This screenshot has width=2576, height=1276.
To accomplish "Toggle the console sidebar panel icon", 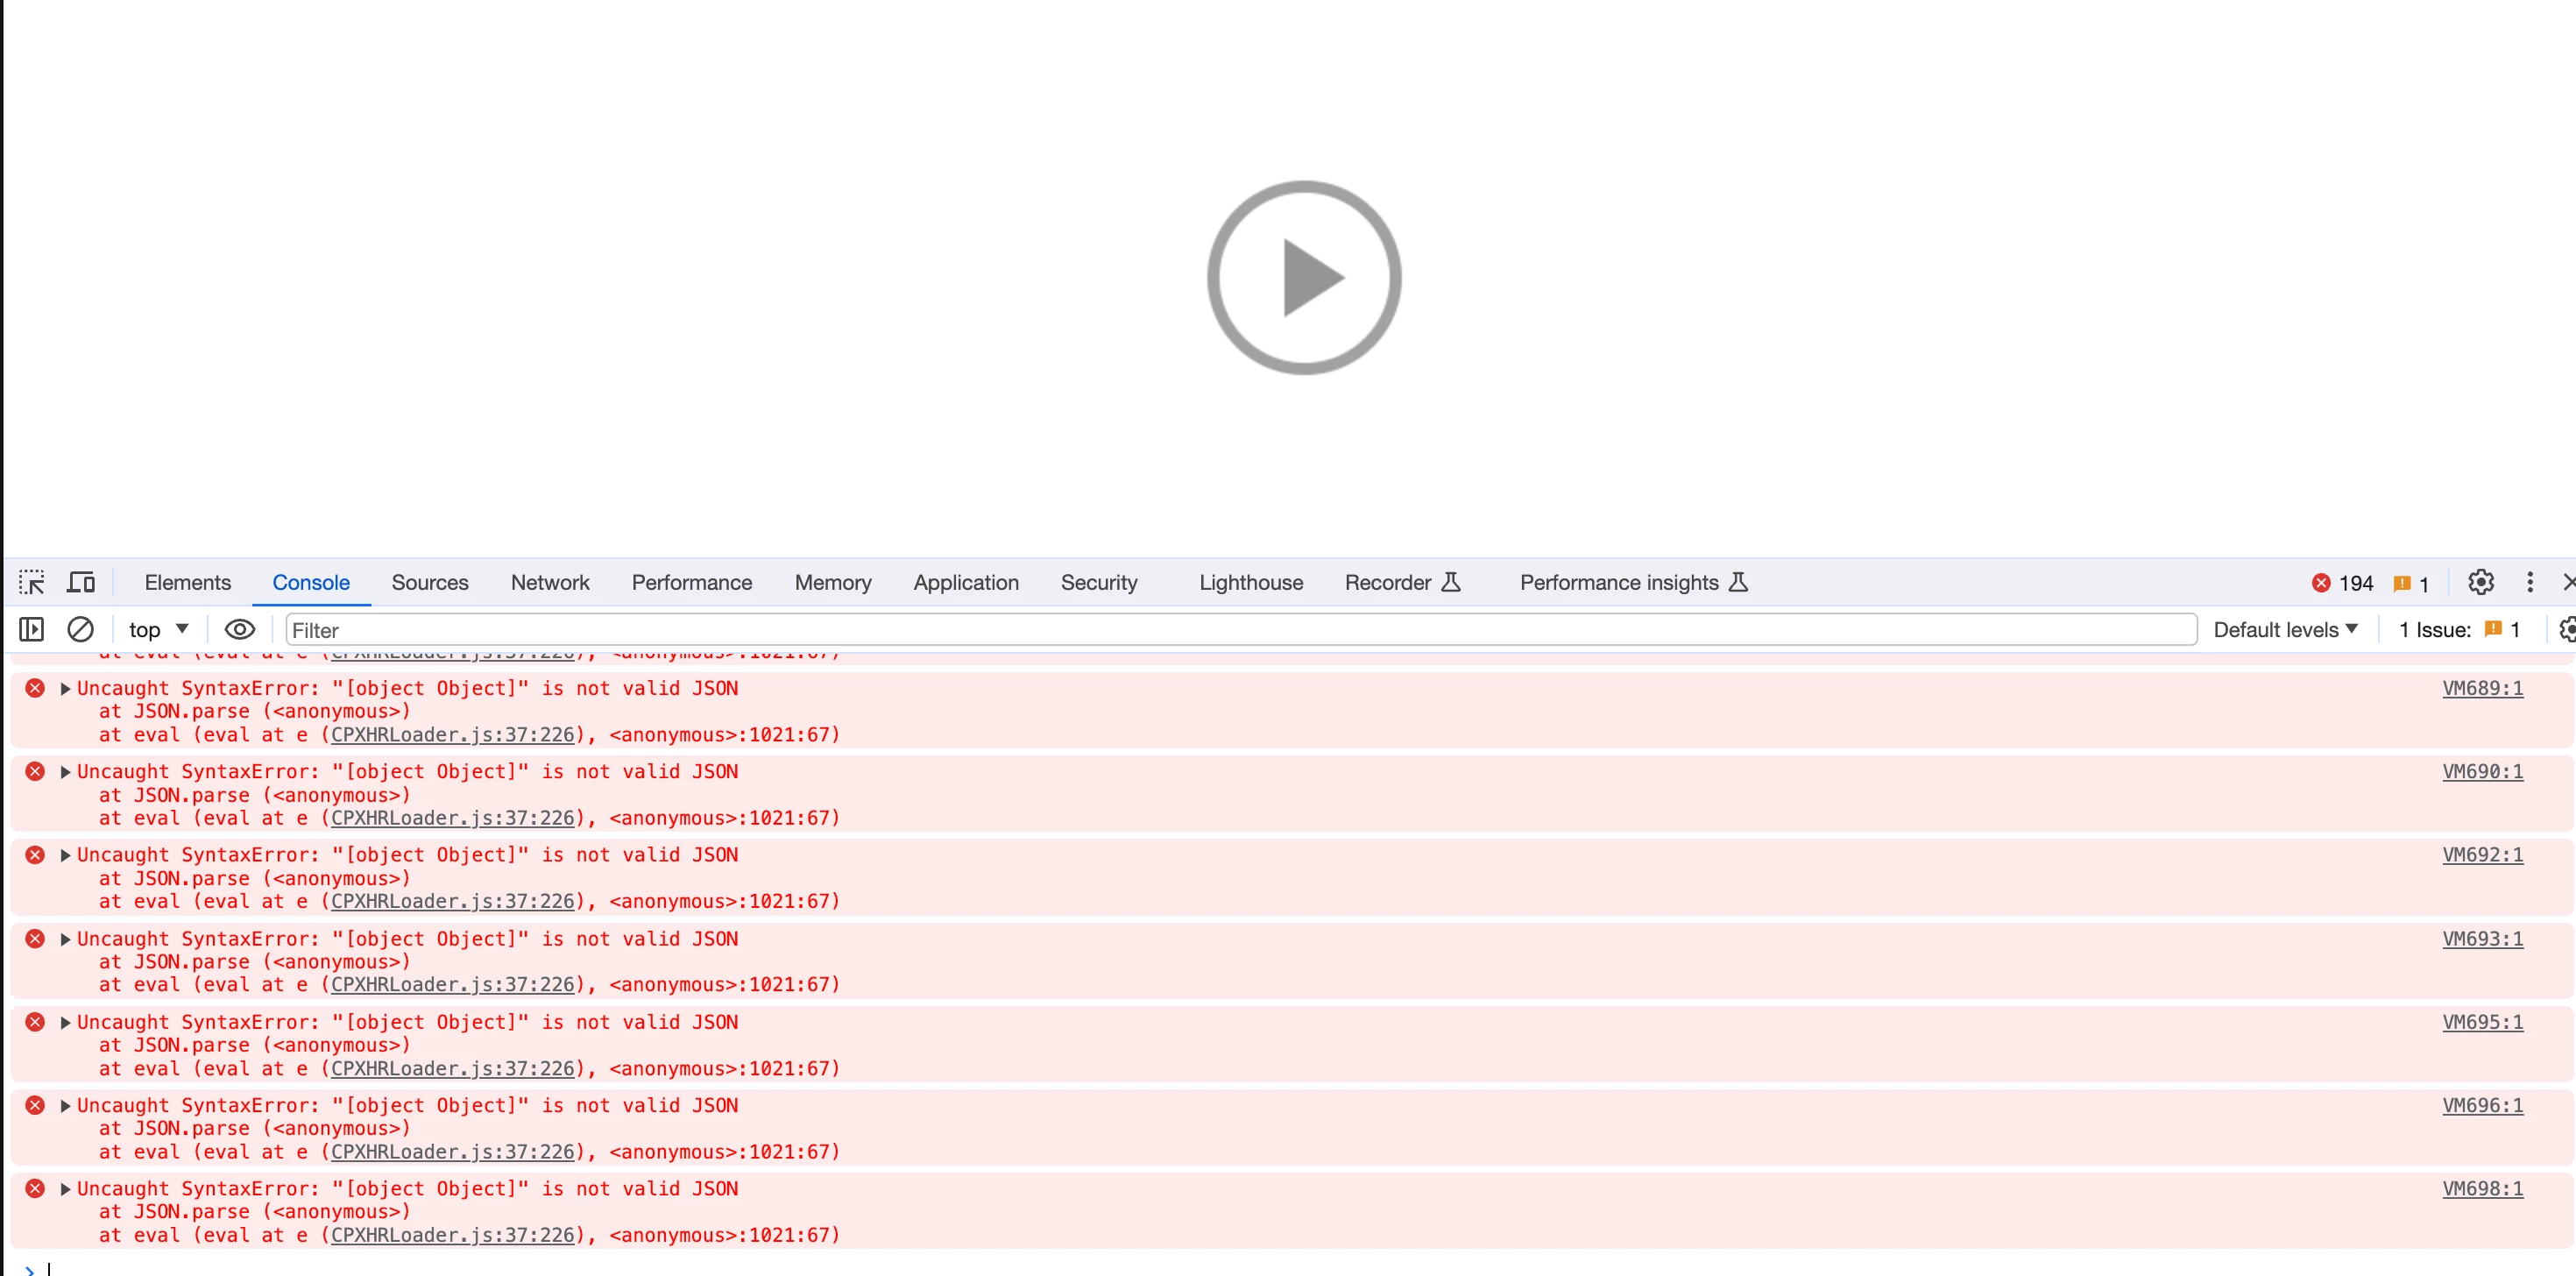I will [31, 629].
